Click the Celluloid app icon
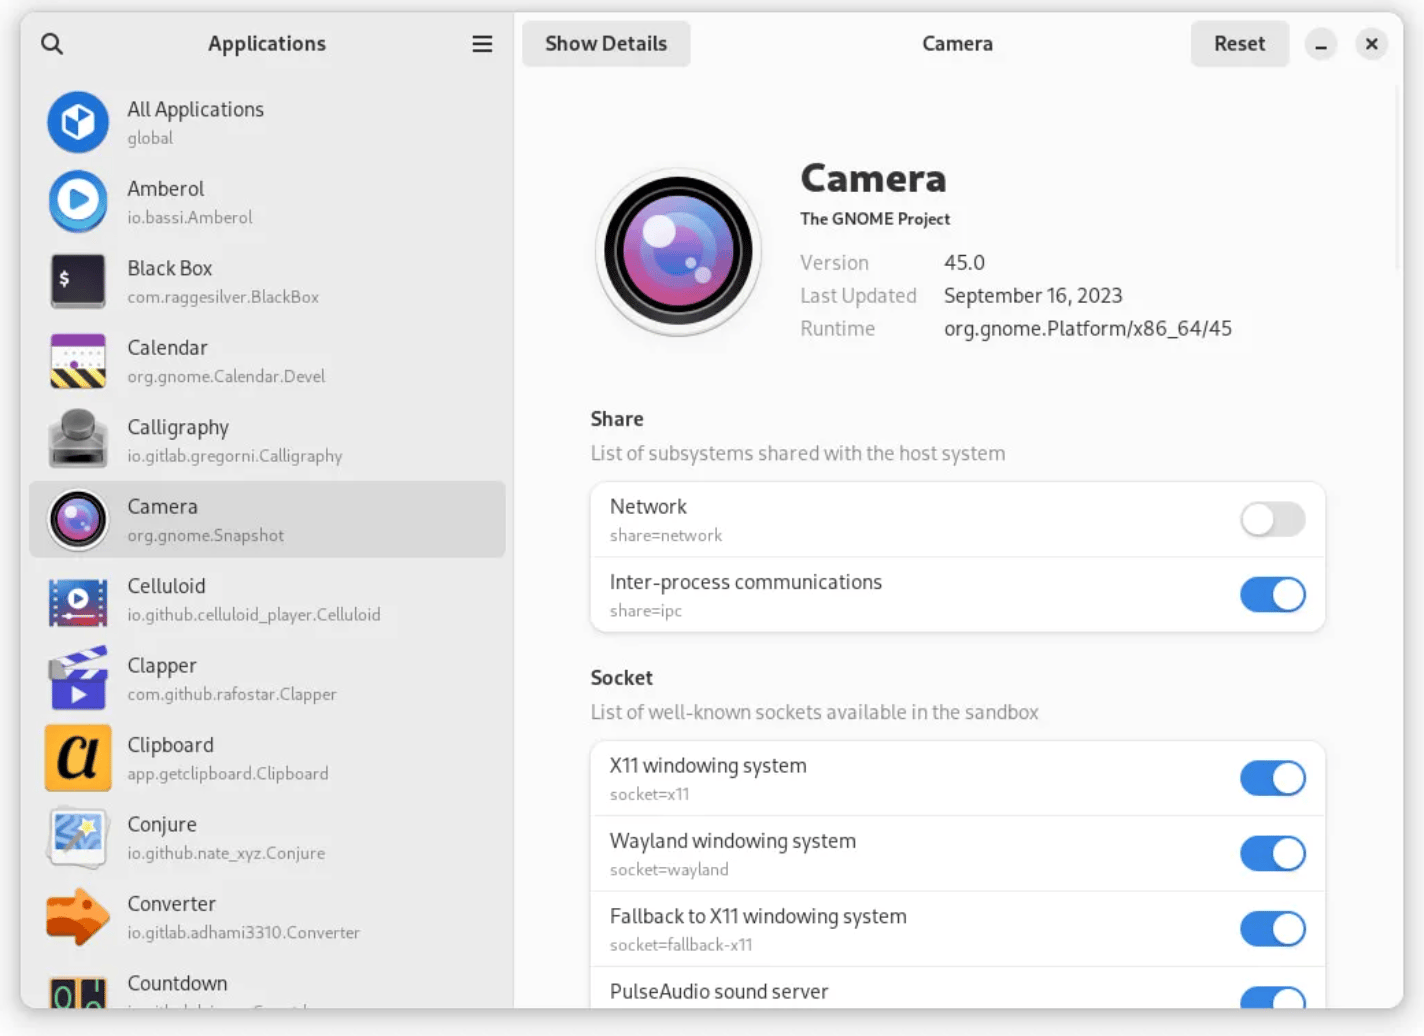This screenshot has height=1036, width=1424. coord(78,599)
